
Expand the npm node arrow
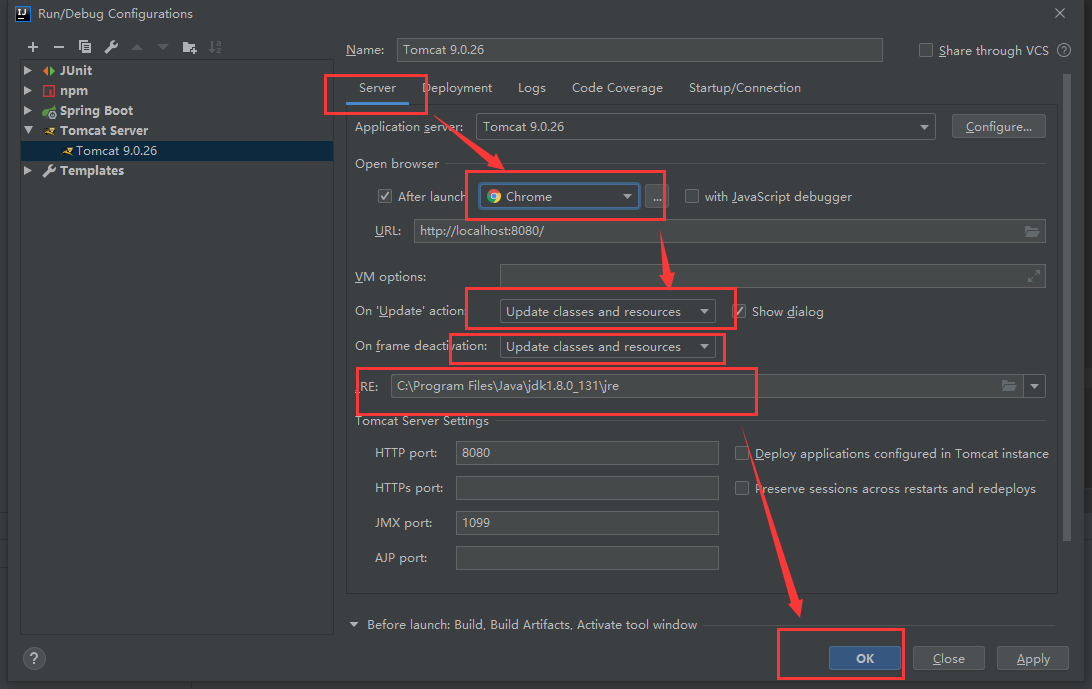[28, 91]
